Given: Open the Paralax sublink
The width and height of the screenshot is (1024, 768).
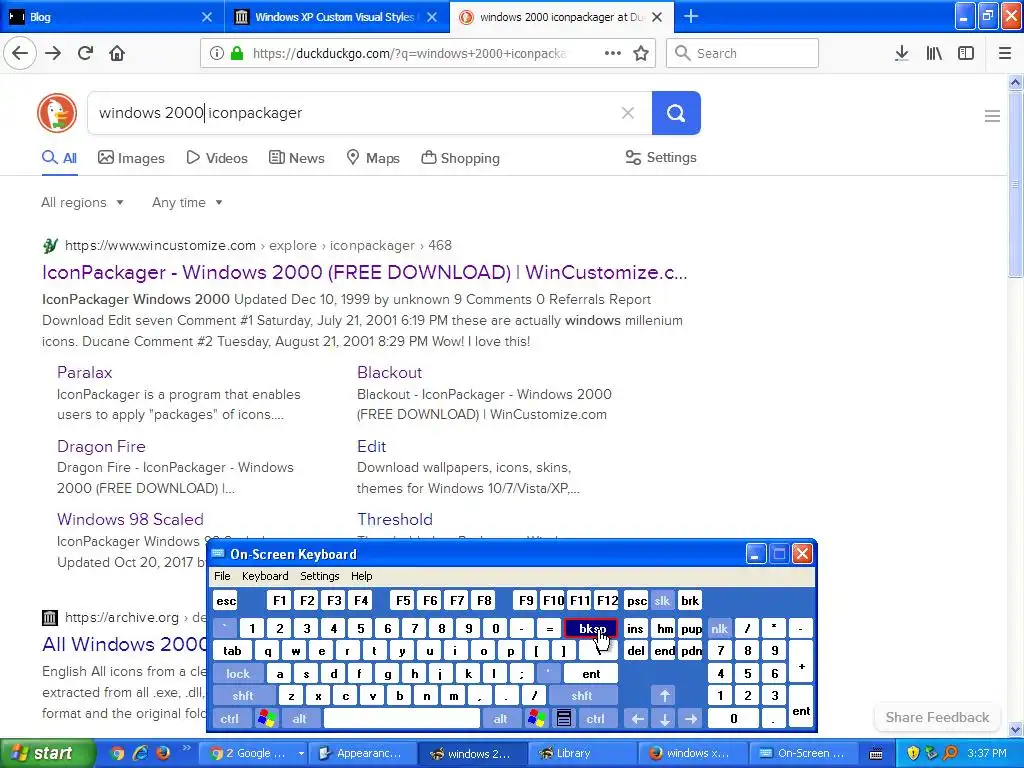Looking at the screenshot, I should pyautogui.click(x=84, y=372).
